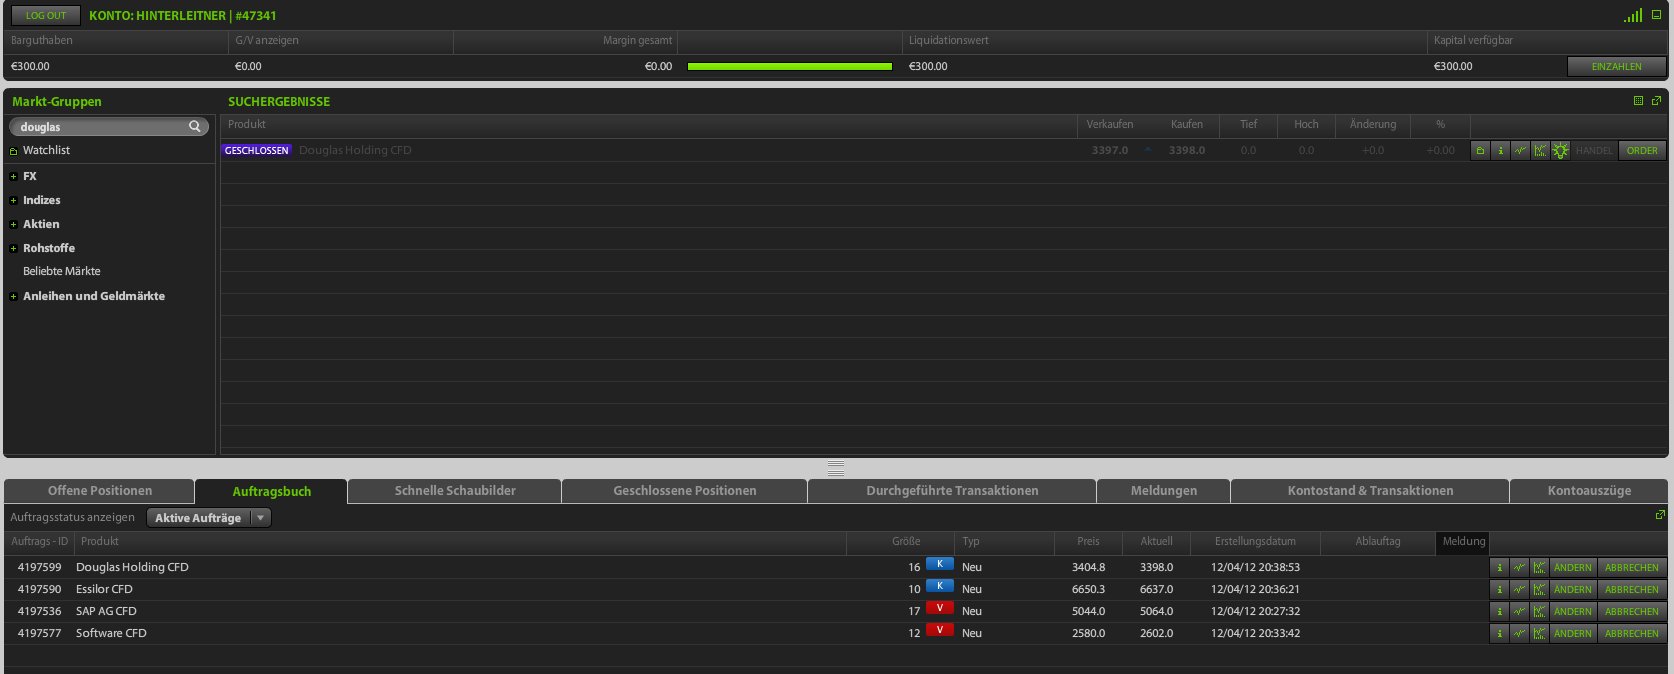The image size is (1674, 674).
Task: Cancel the Douglas Holding order with ABBRECHEN
Action: click(1631, 568)
